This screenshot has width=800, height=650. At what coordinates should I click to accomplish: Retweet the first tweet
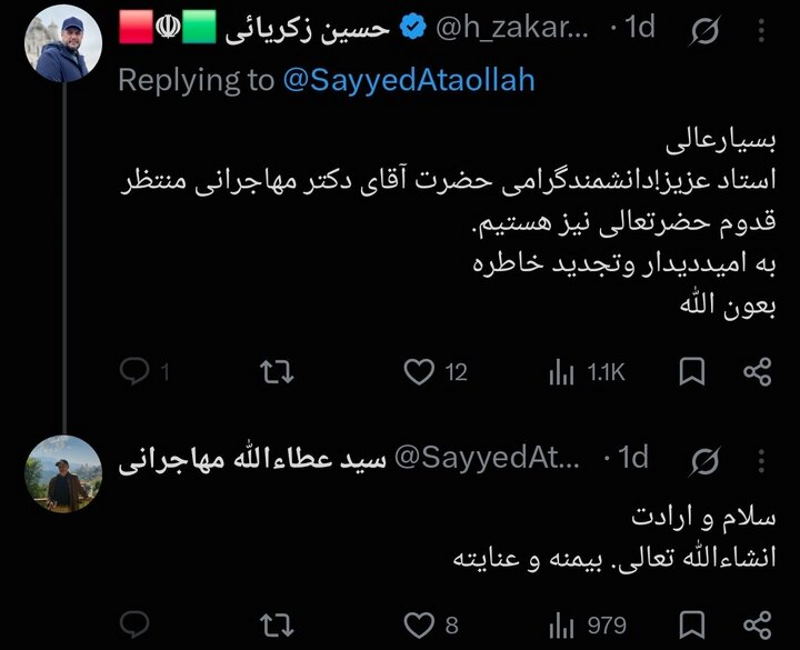click(277, 371)
